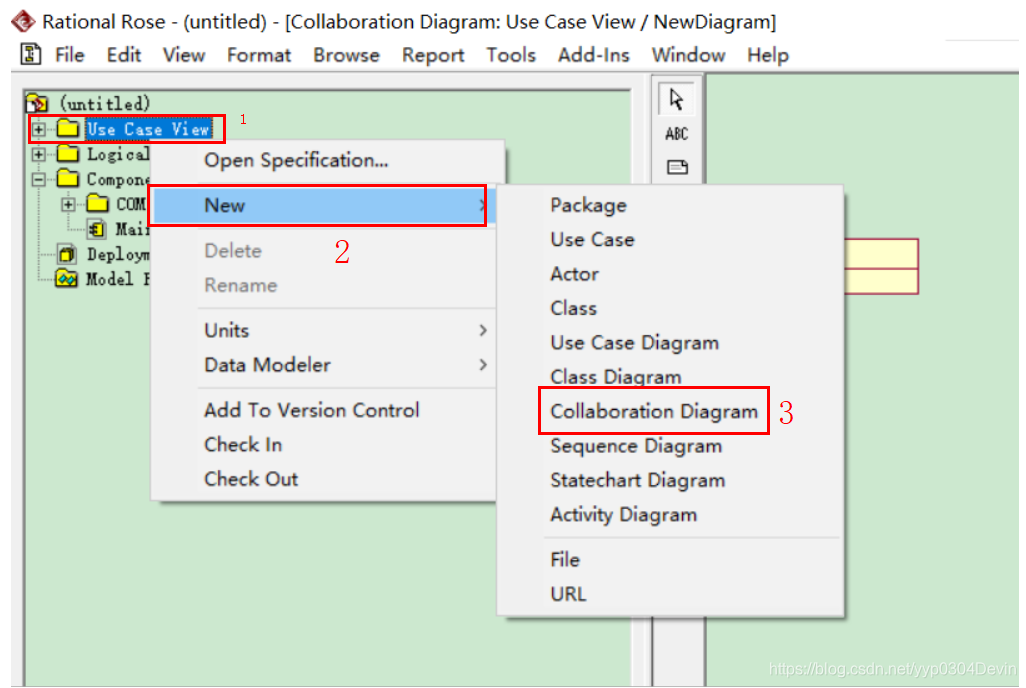Choose Add To Version Control
The height and width of the screenshot is (688, 1026).
point(323,410)
